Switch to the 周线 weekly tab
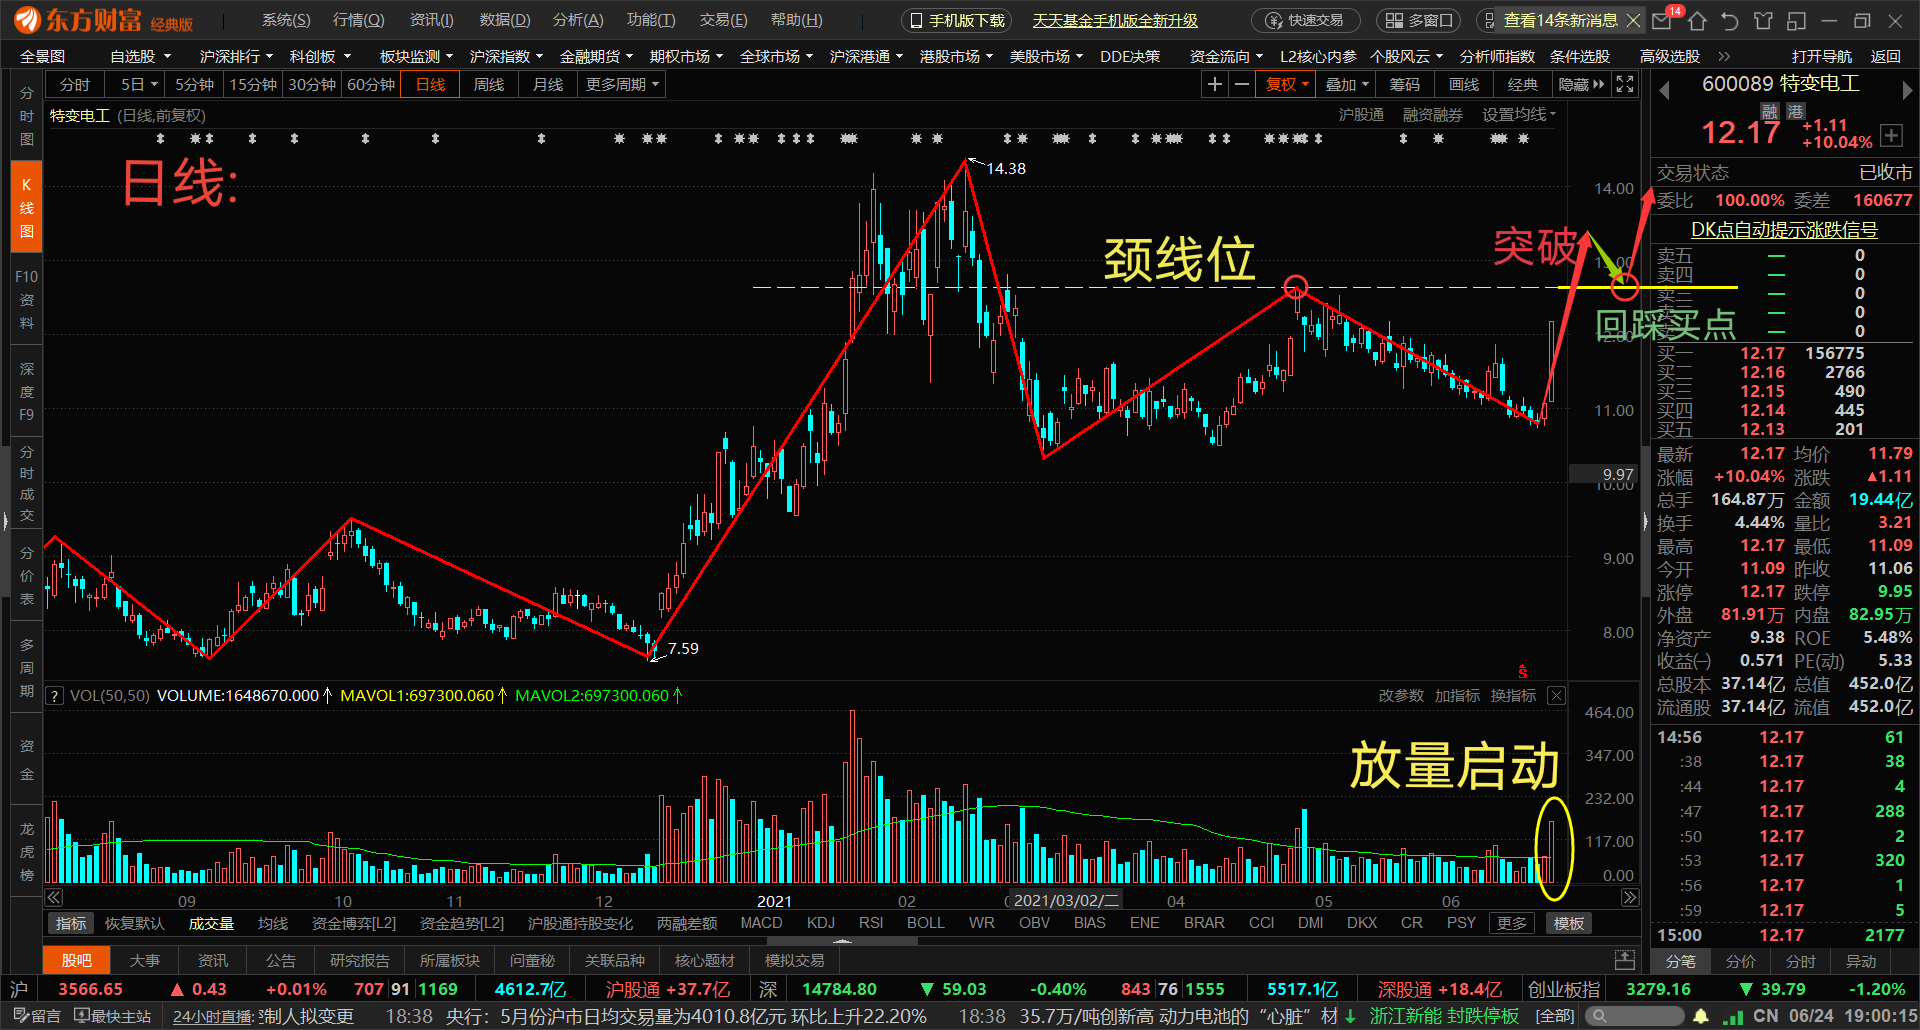The width and height of the screenshot is (1920, 1030). pyautogui.click(x=489, y=85)
